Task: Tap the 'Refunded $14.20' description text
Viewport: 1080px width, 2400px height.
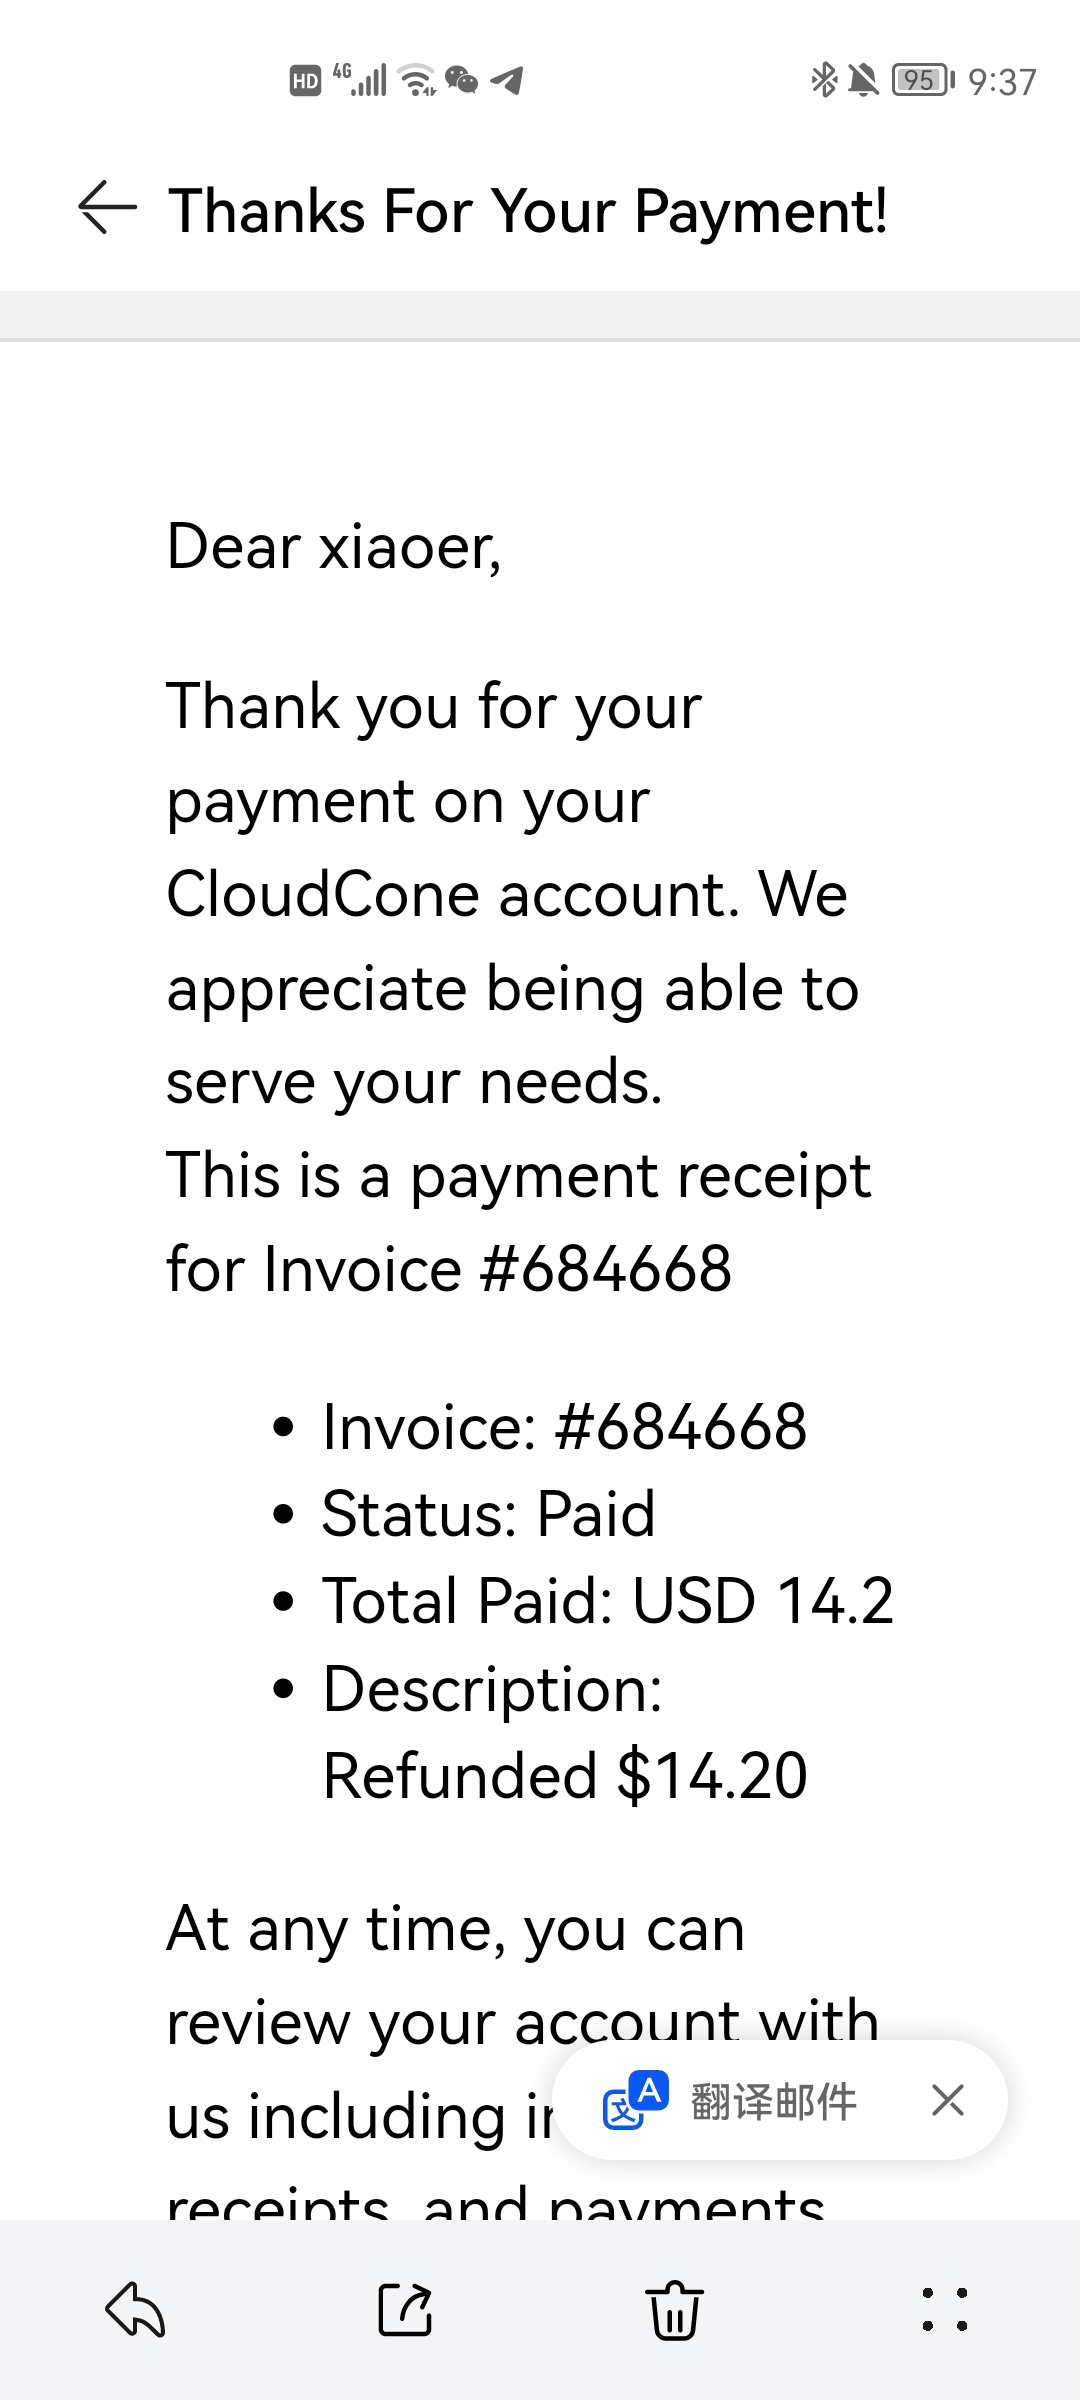Action: [x=565, y=1776]
